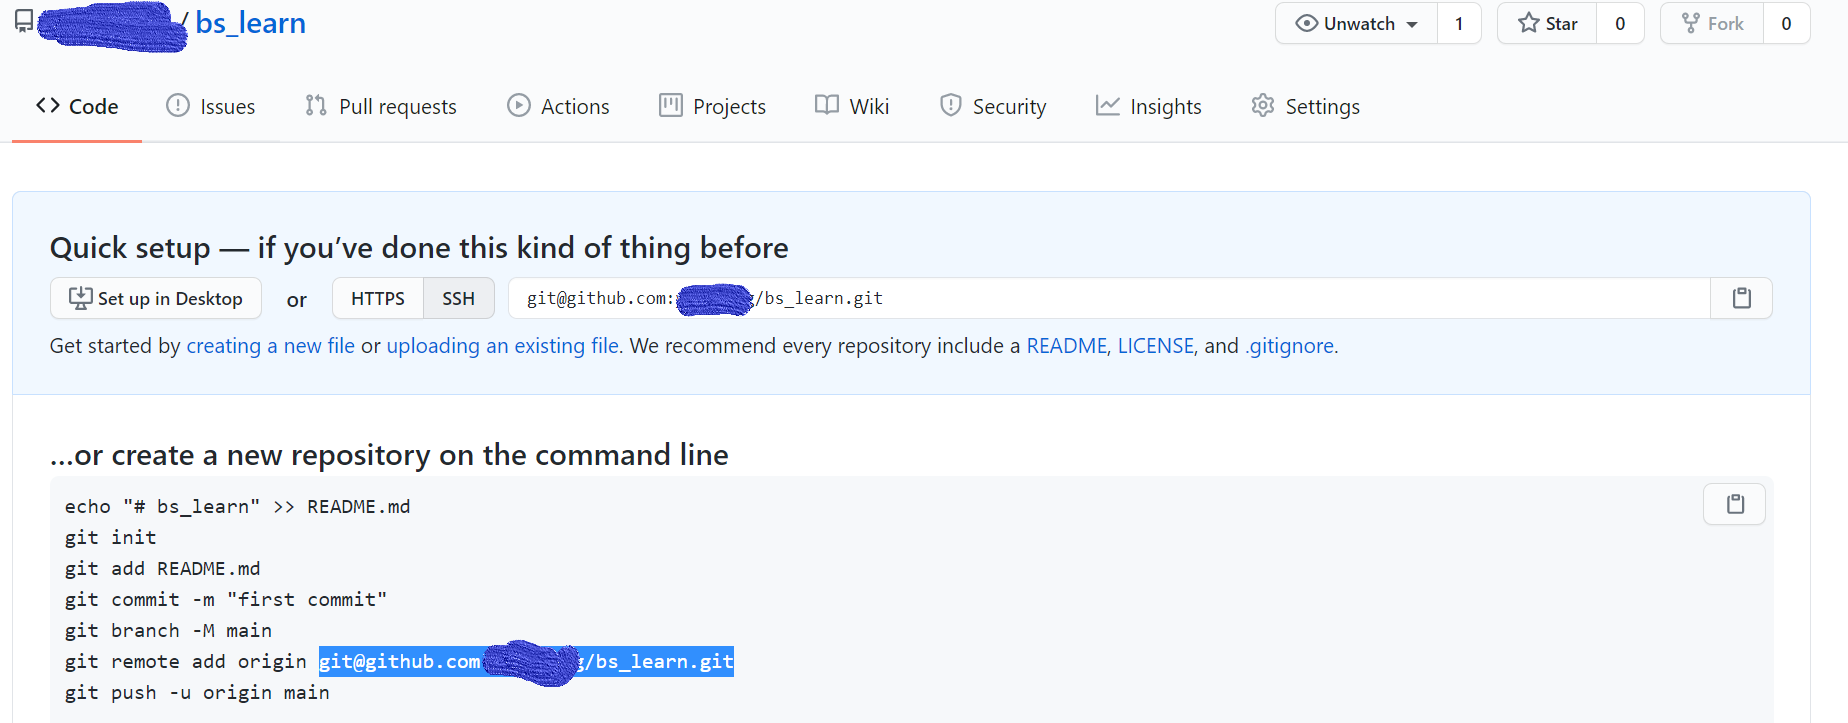This screenshot has width=1848, height=723.
Task: Star the repository via Star button
Action: point(1547,23)
